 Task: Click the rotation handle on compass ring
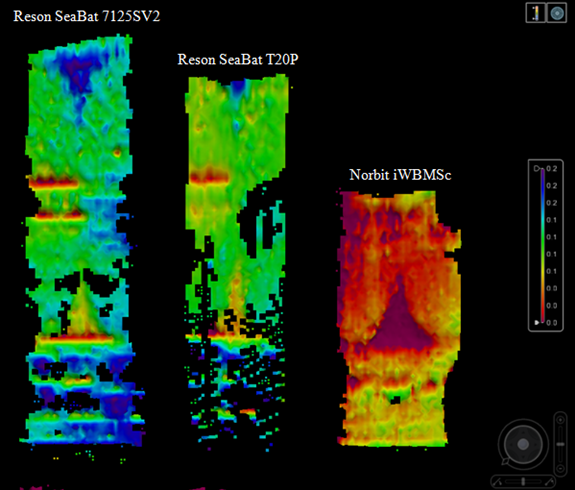pos(505,461)
